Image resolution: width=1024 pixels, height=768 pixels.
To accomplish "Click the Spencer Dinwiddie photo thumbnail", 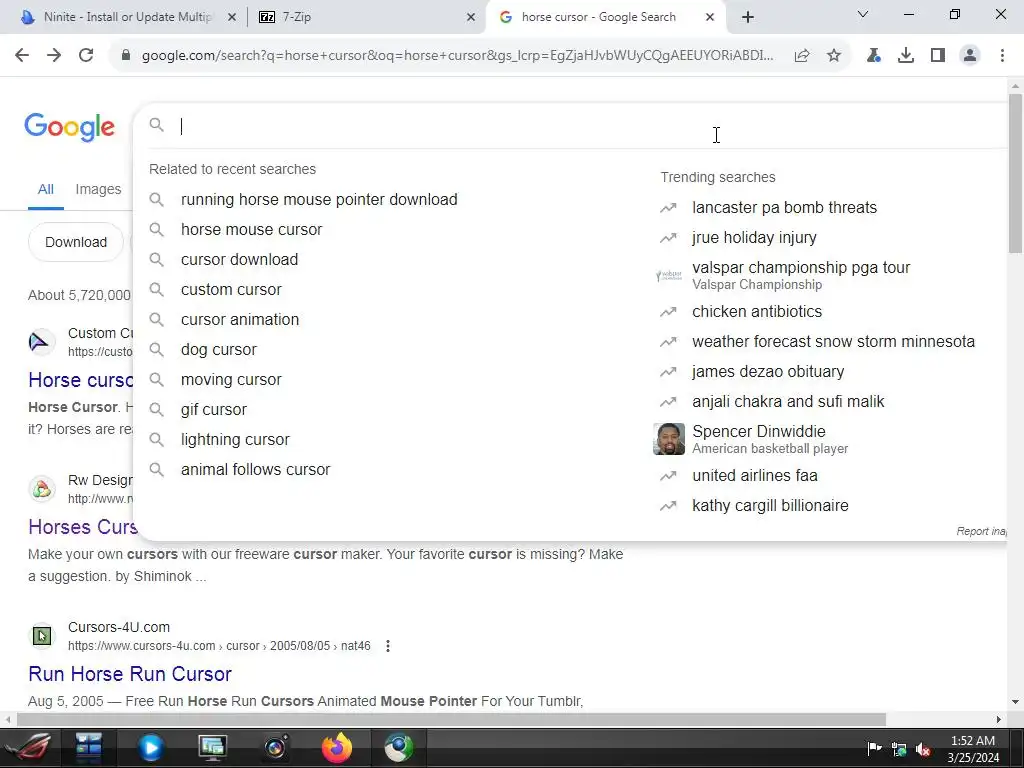I will [x=669, y=439].
